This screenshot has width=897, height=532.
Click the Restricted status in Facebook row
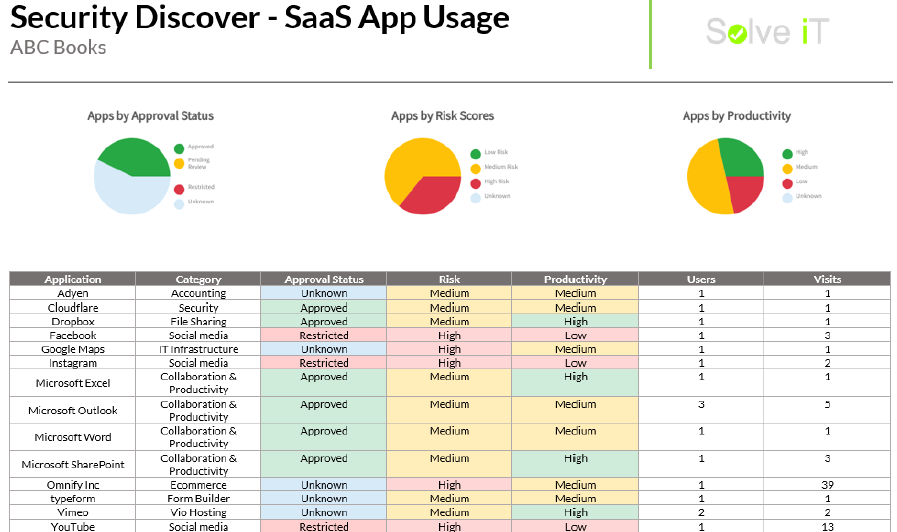pyautogui.click(x=324, y=335)
